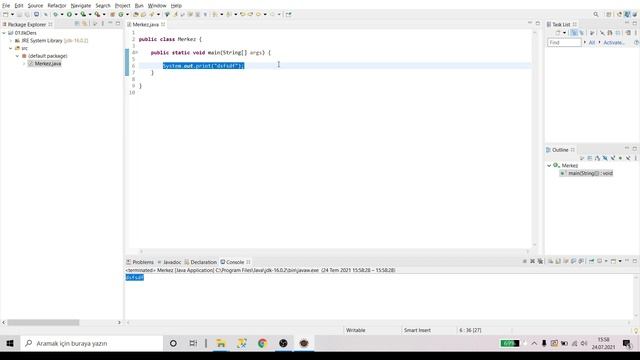Click the Debug bug icon in the toolbar
Screen dimensions: 640x360
point(56,14)
